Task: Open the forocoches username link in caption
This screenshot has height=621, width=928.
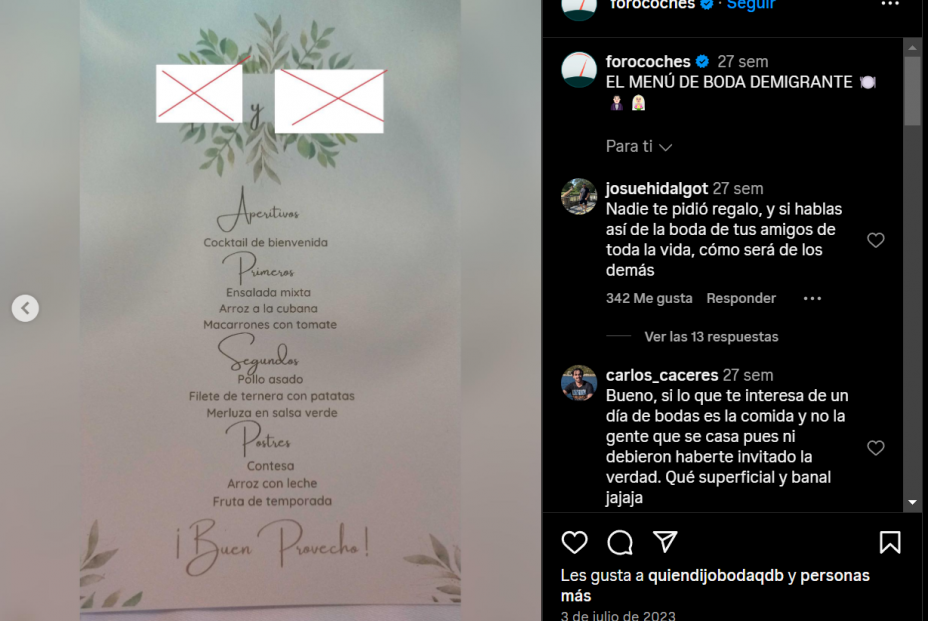Action: tap(648, 62)
